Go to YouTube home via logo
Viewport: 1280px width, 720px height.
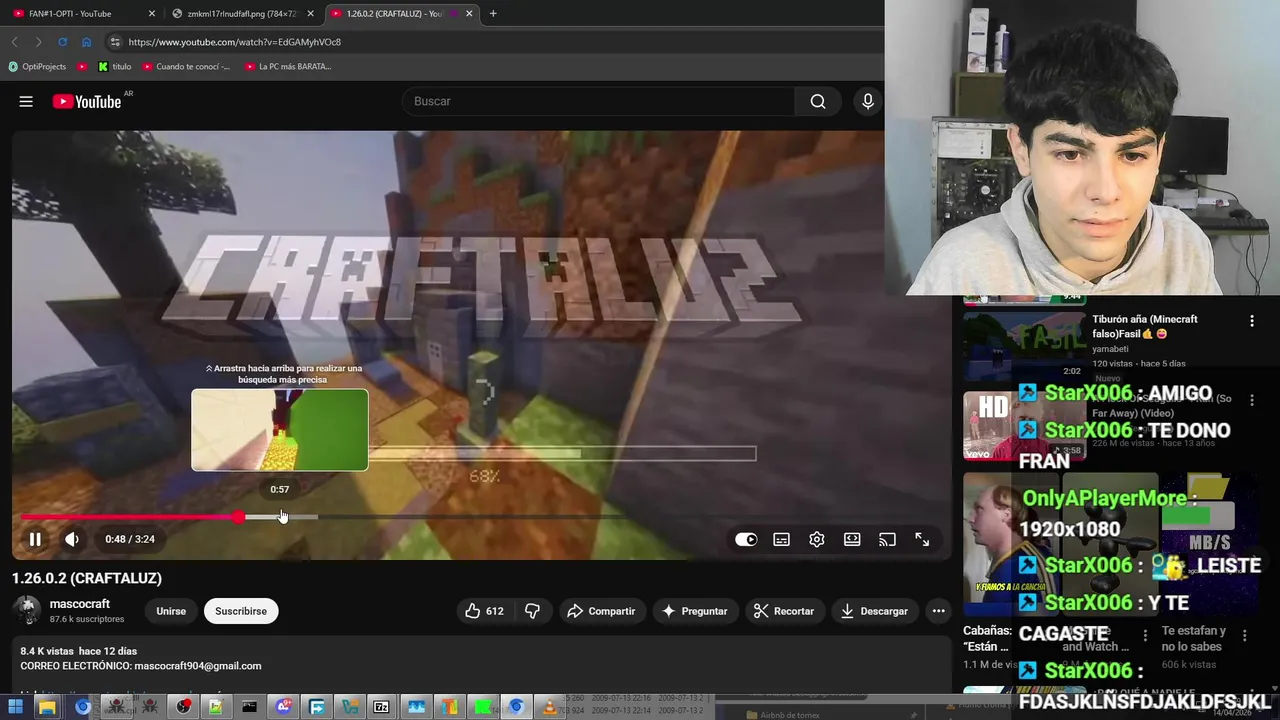click(x=87, y=101)
